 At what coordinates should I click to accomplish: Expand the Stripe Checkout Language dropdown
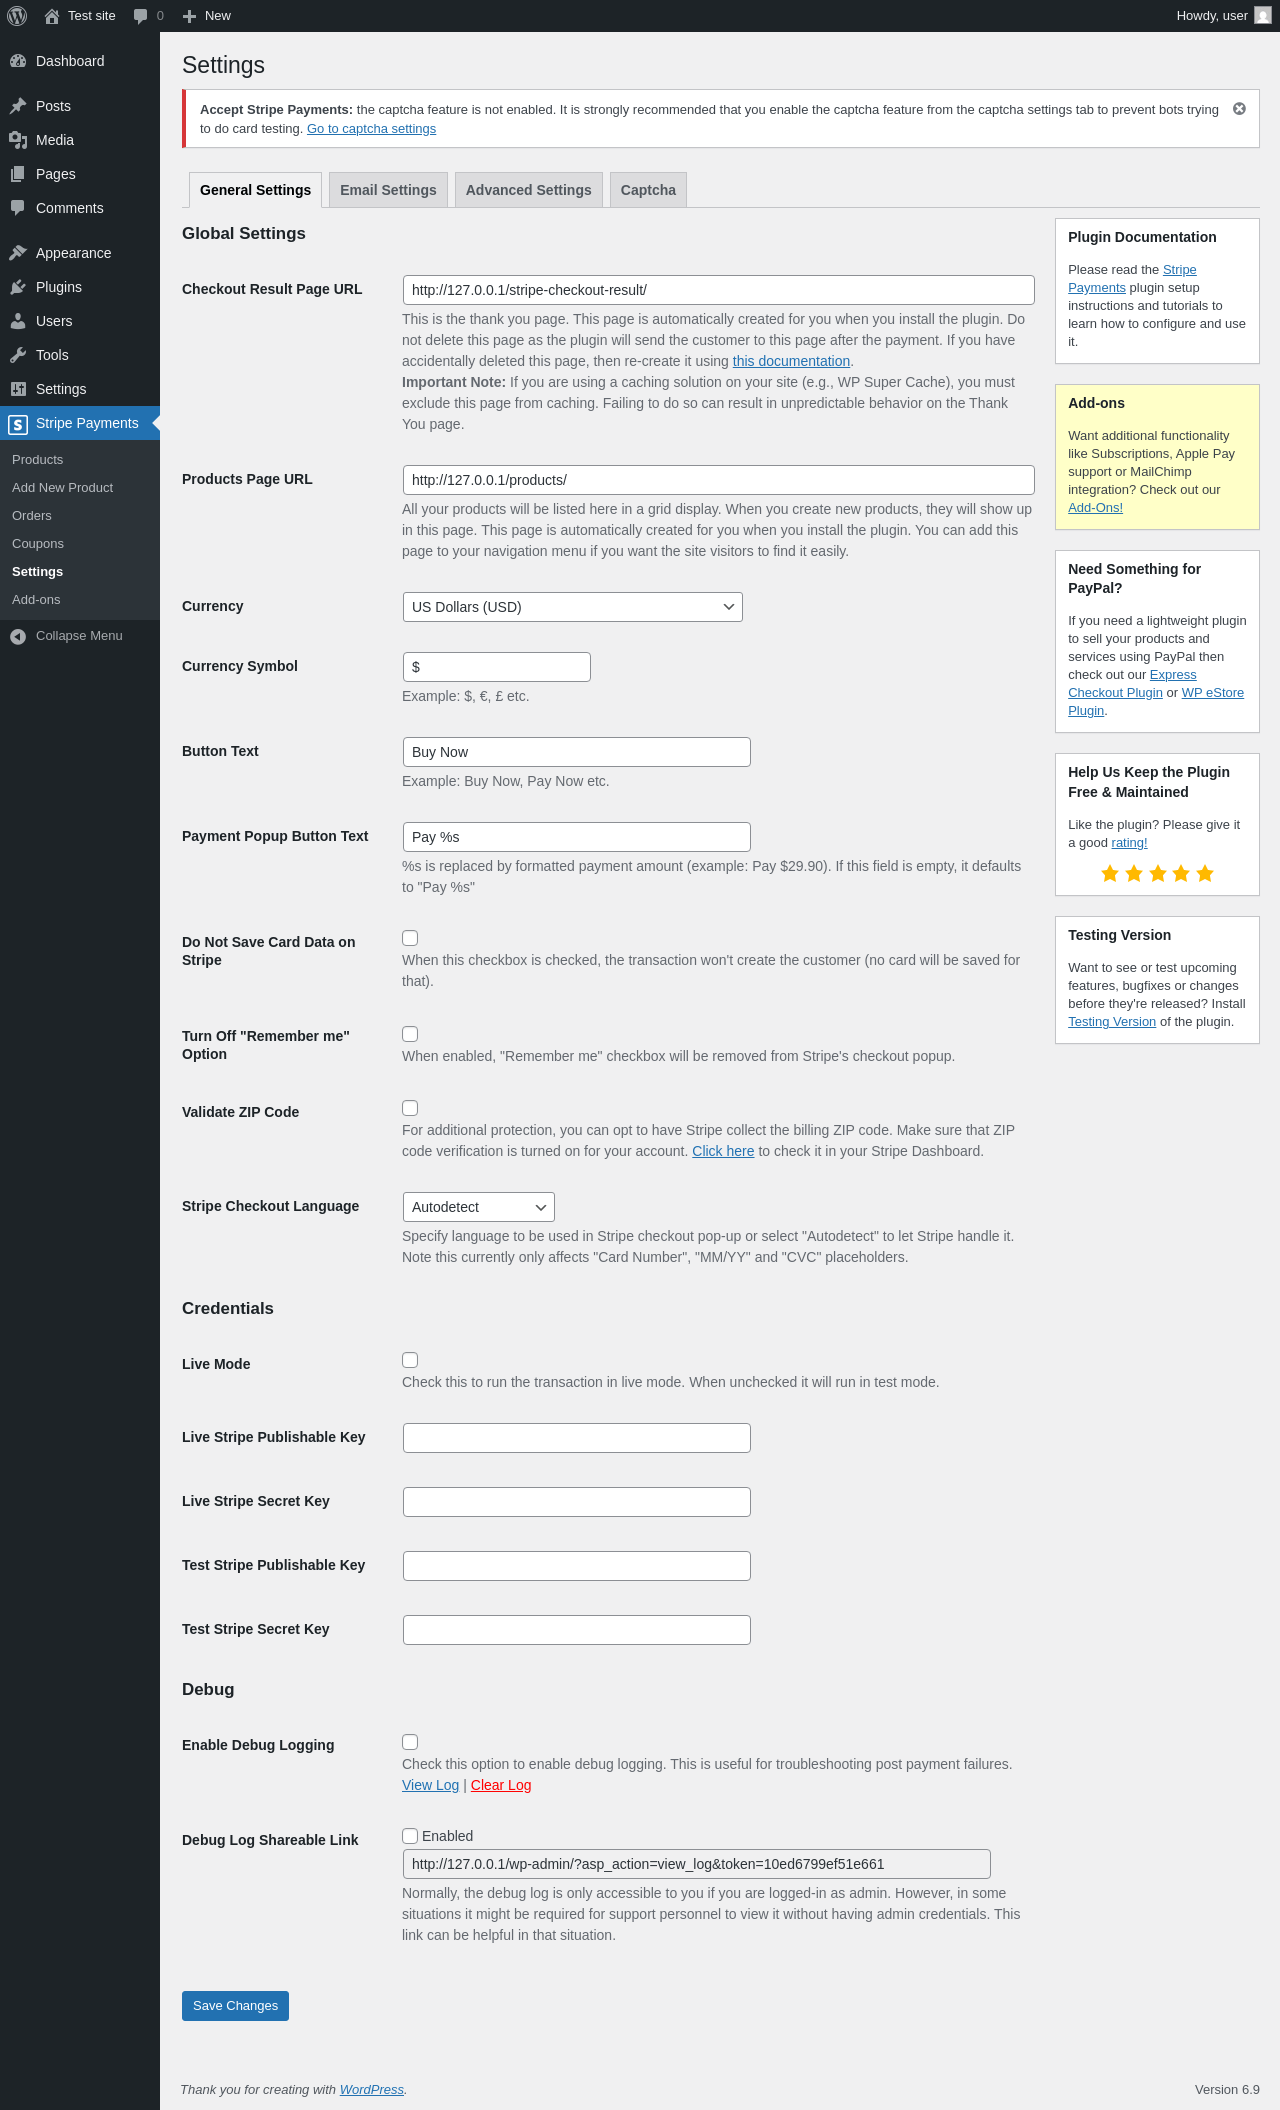tap(478, 1207)
